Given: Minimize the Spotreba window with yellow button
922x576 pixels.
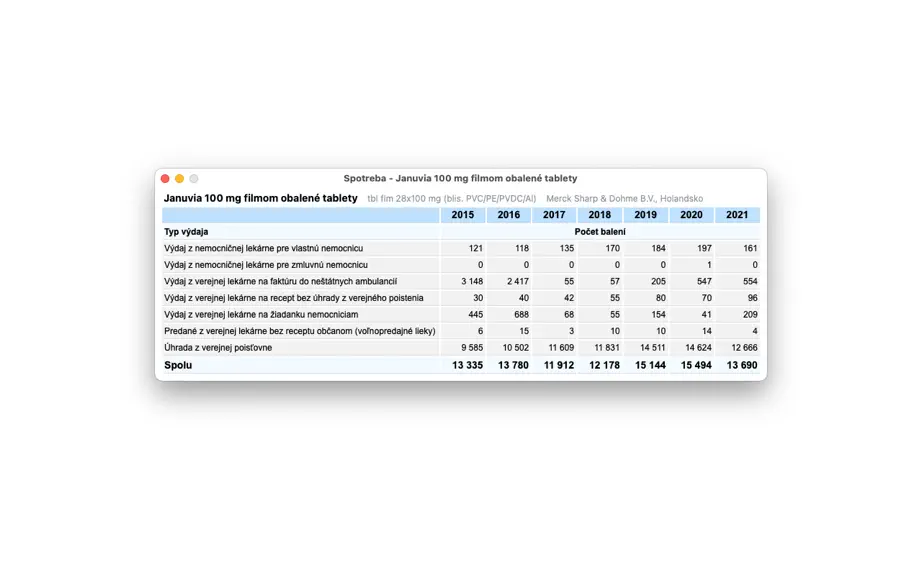Looking at the screenshot, I should point(179,179).
